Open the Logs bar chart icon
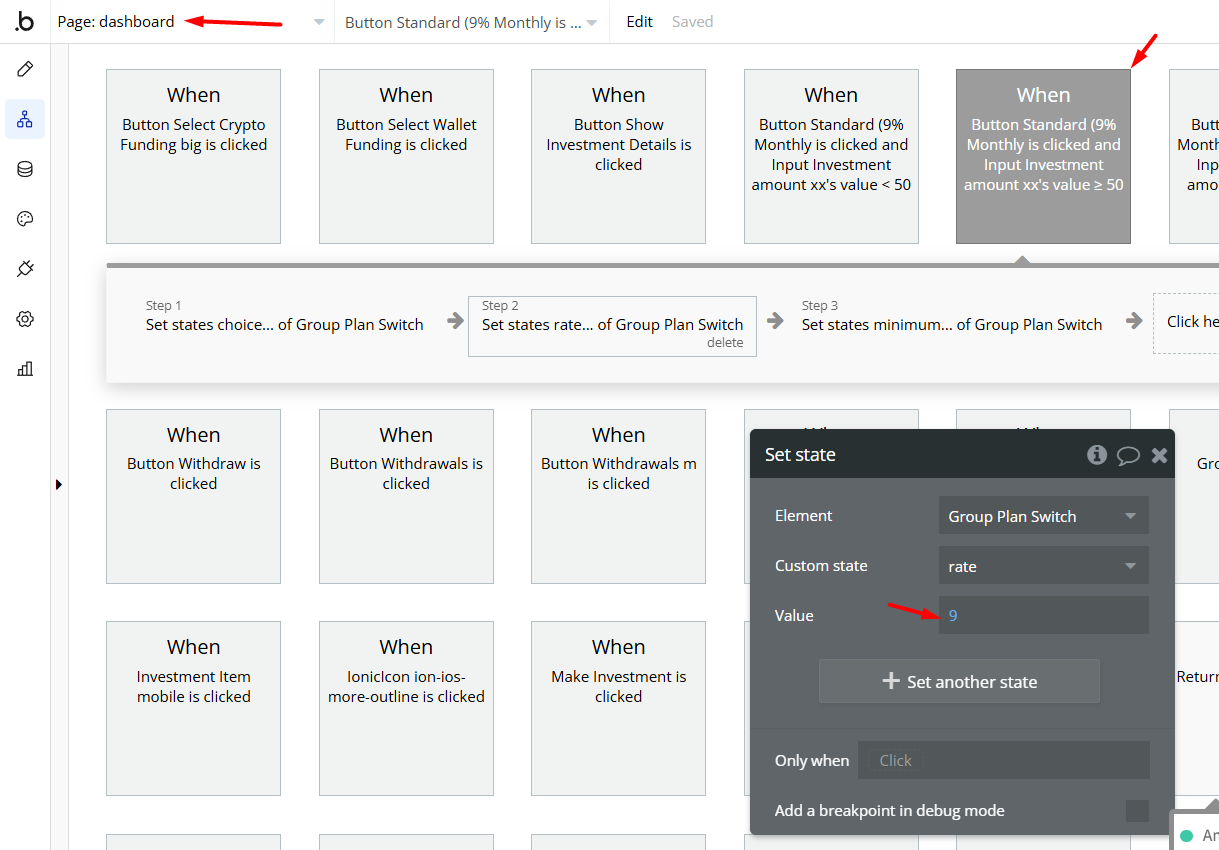The image size is (1219, 850). pyautogui.click(x=25, y=369)
